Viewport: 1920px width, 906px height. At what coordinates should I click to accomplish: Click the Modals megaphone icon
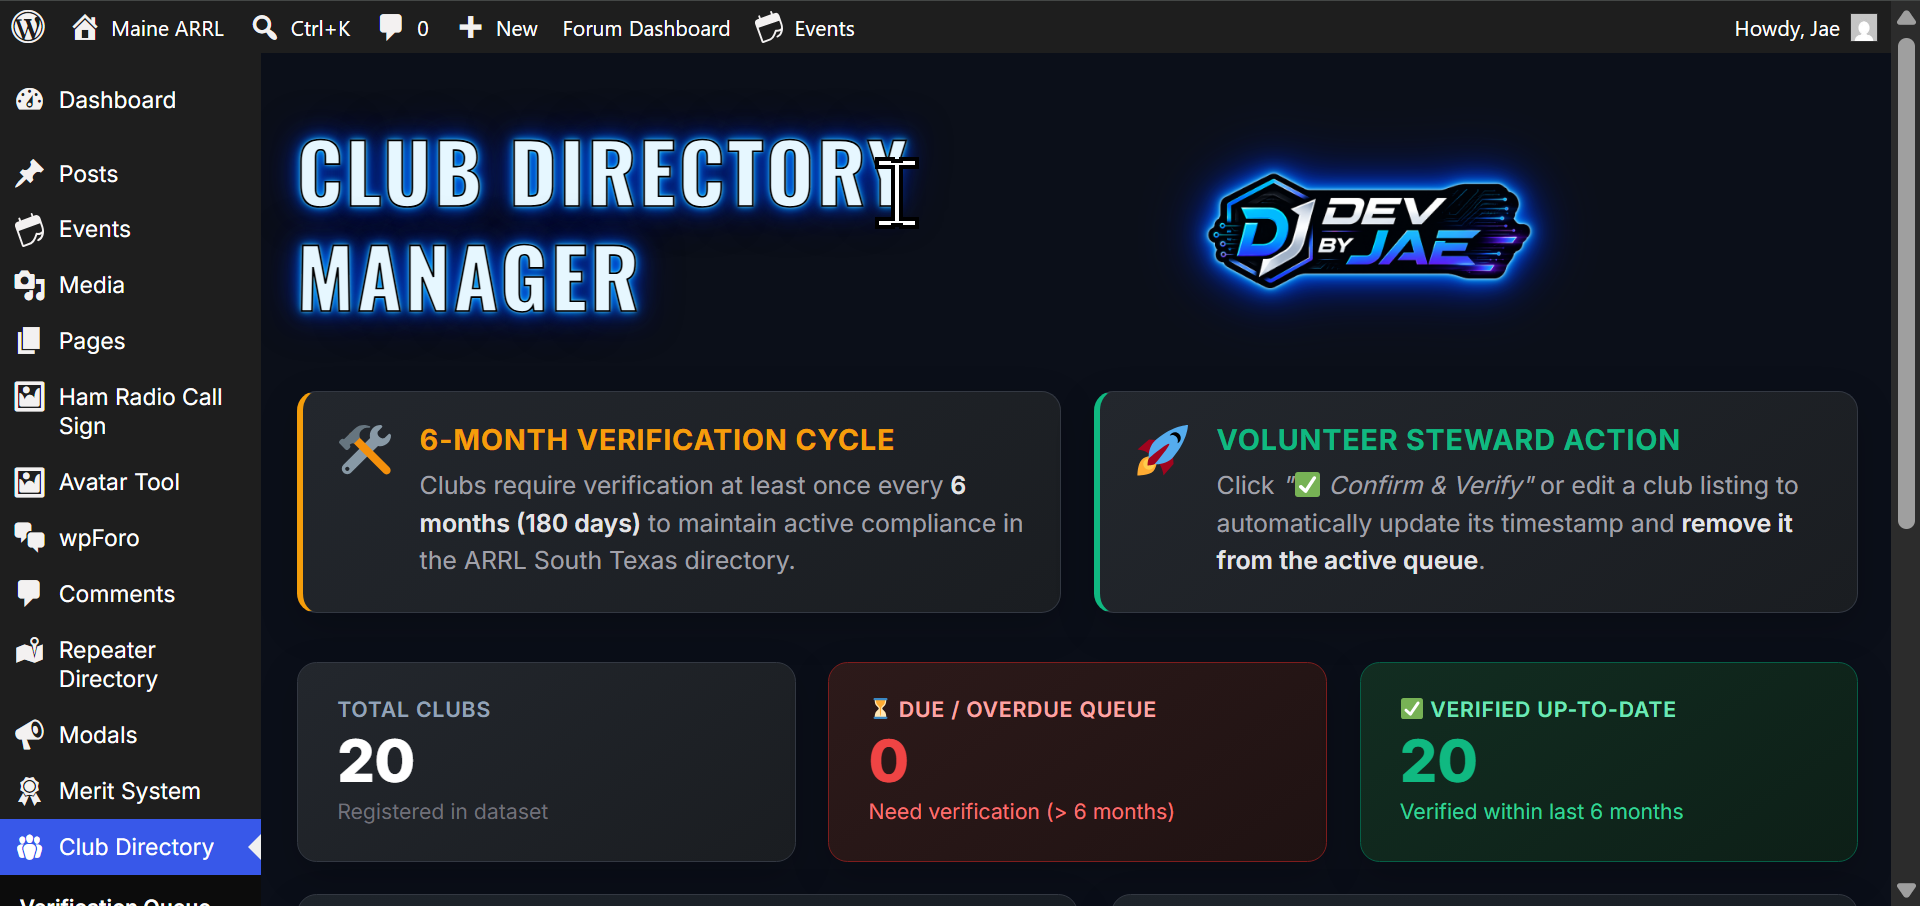(x=30, y=735)
